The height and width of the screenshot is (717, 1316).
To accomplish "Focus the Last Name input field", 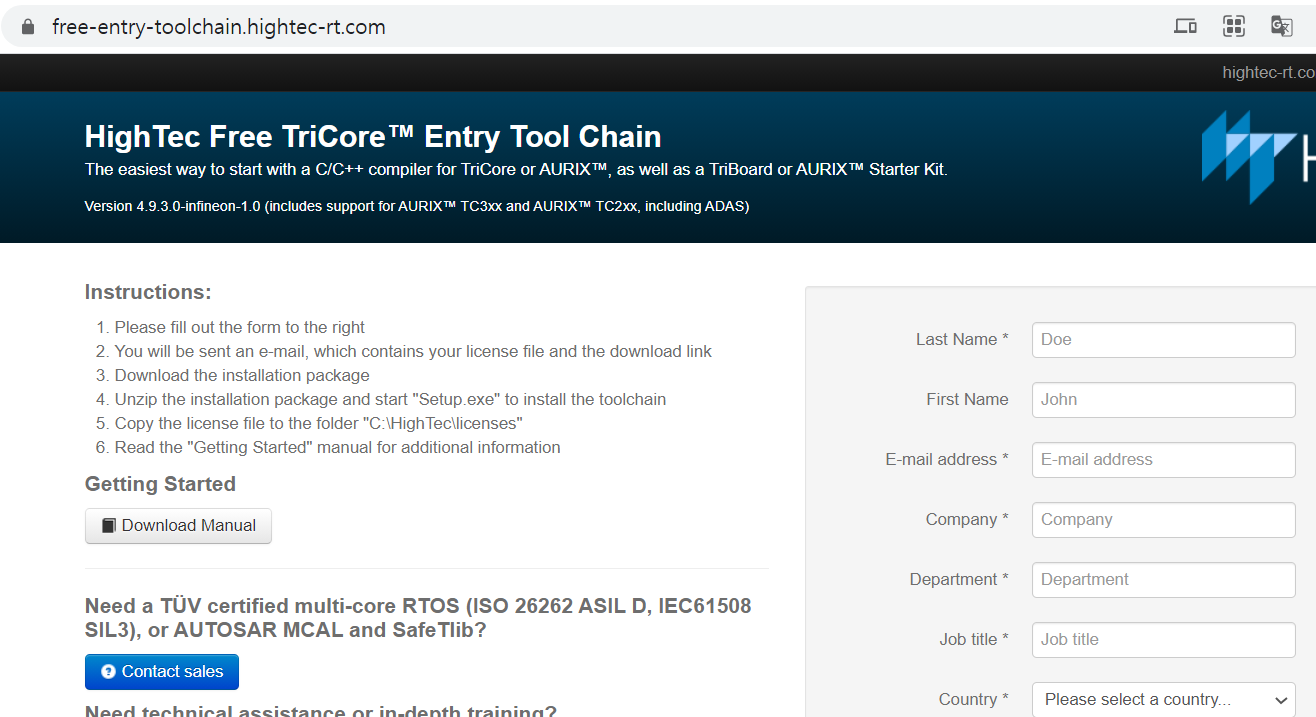I will coord(1164,340).
